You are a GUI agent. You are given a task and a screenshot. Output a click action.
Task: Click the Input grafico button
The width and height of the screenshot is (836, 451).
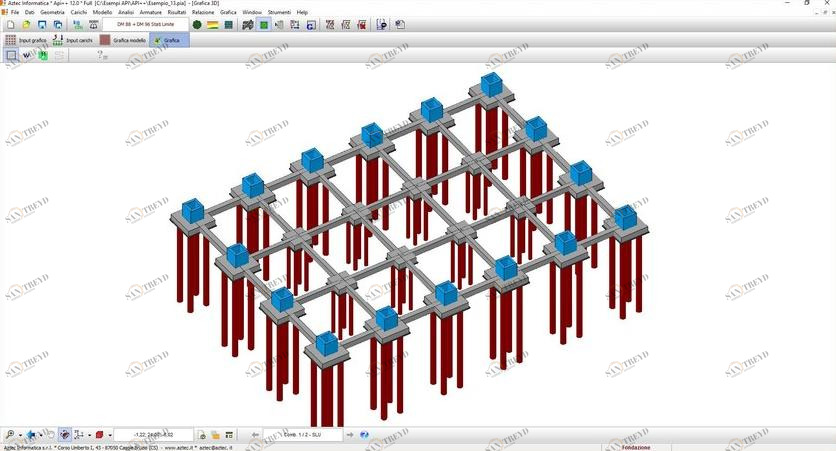[26, 40]
